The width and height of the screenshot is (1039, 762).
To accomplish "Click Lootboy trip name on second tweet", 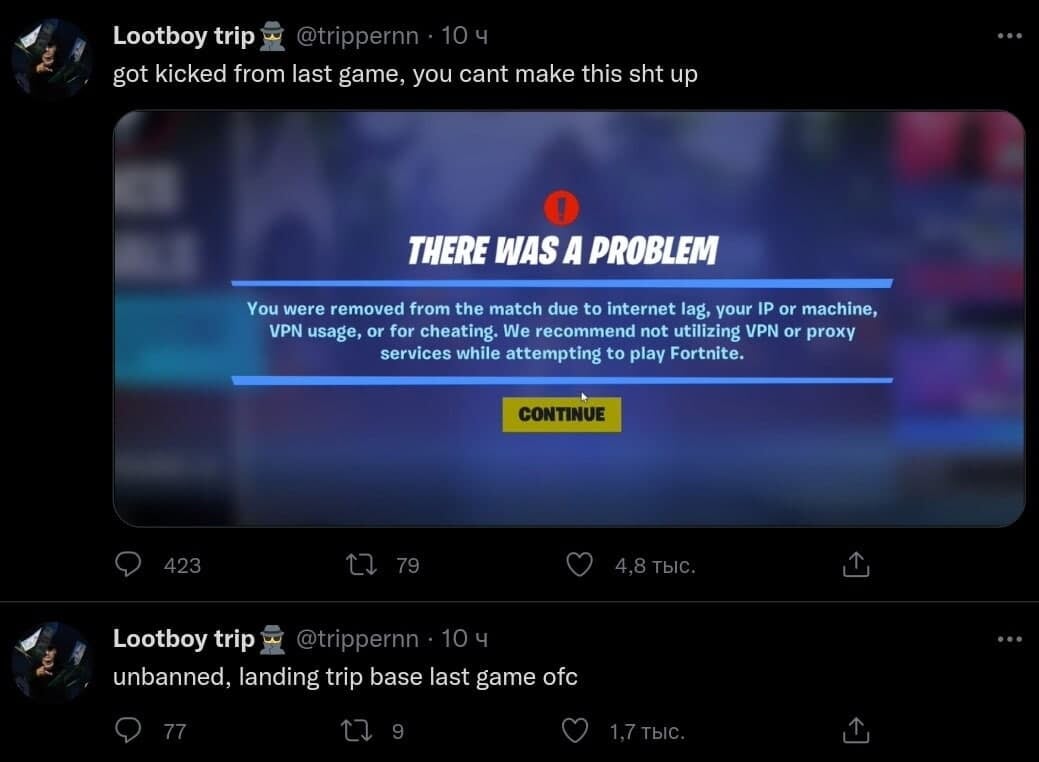I will [x=184, y=639].
